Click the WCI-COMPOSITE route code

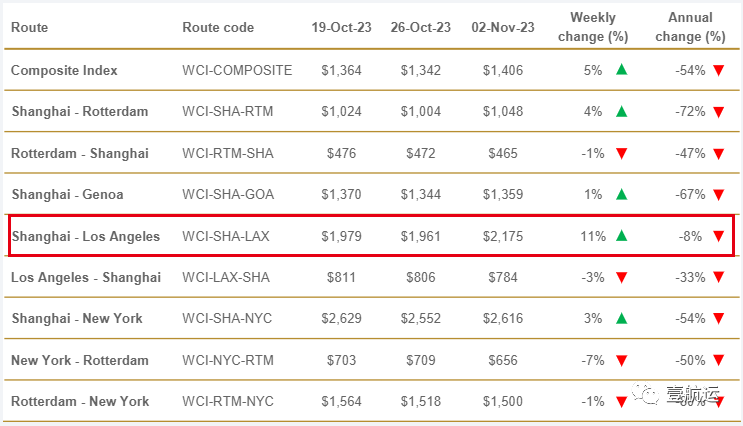237,70
